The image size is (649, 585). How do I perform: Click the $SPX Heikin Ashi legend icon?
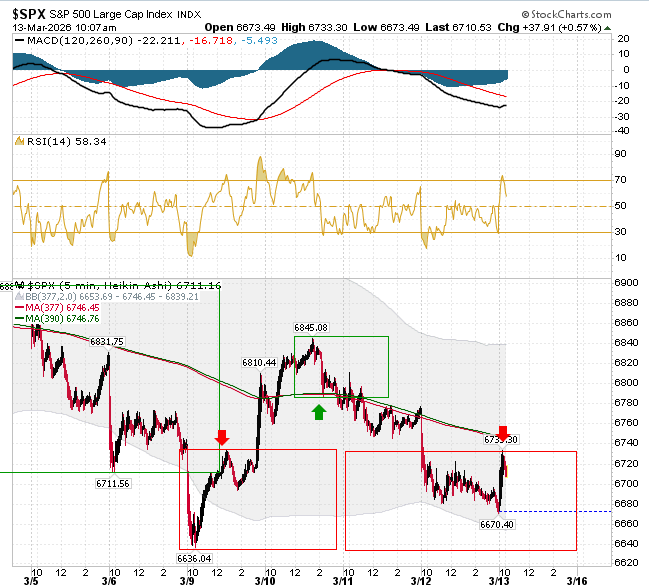click(x=19, y=285)
